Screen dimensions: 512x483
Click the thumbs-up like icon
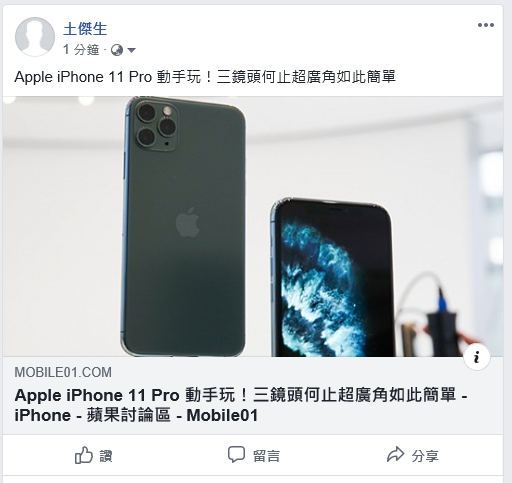83,455
